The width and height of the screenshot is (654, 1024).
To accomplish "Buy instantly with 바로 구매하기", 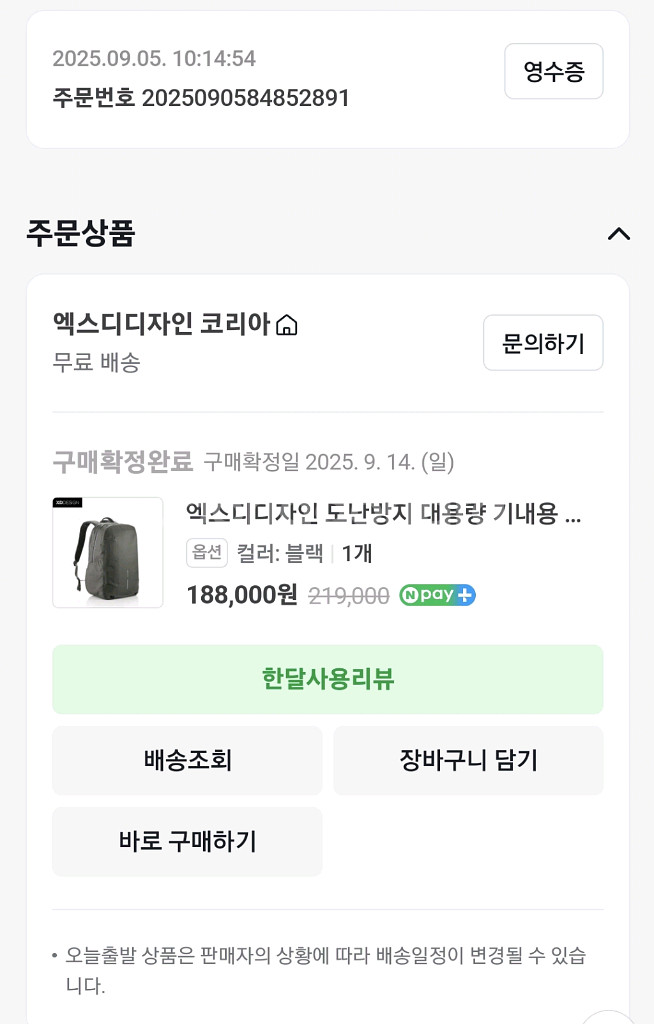I will [x=187, y=841].
